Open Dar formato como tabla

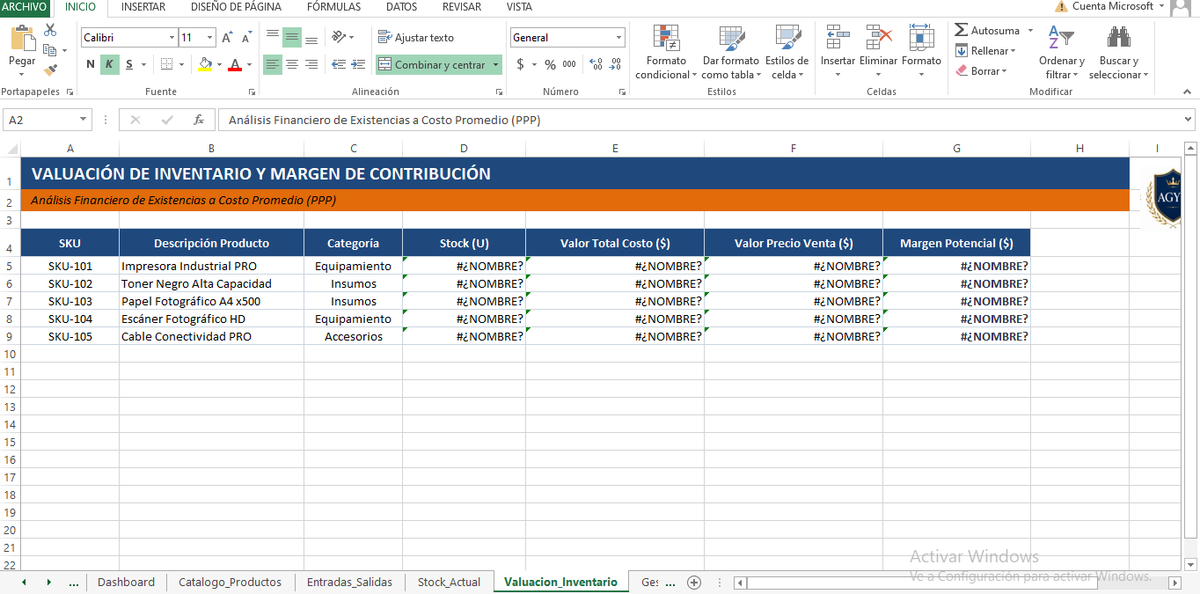pos(731,53)
